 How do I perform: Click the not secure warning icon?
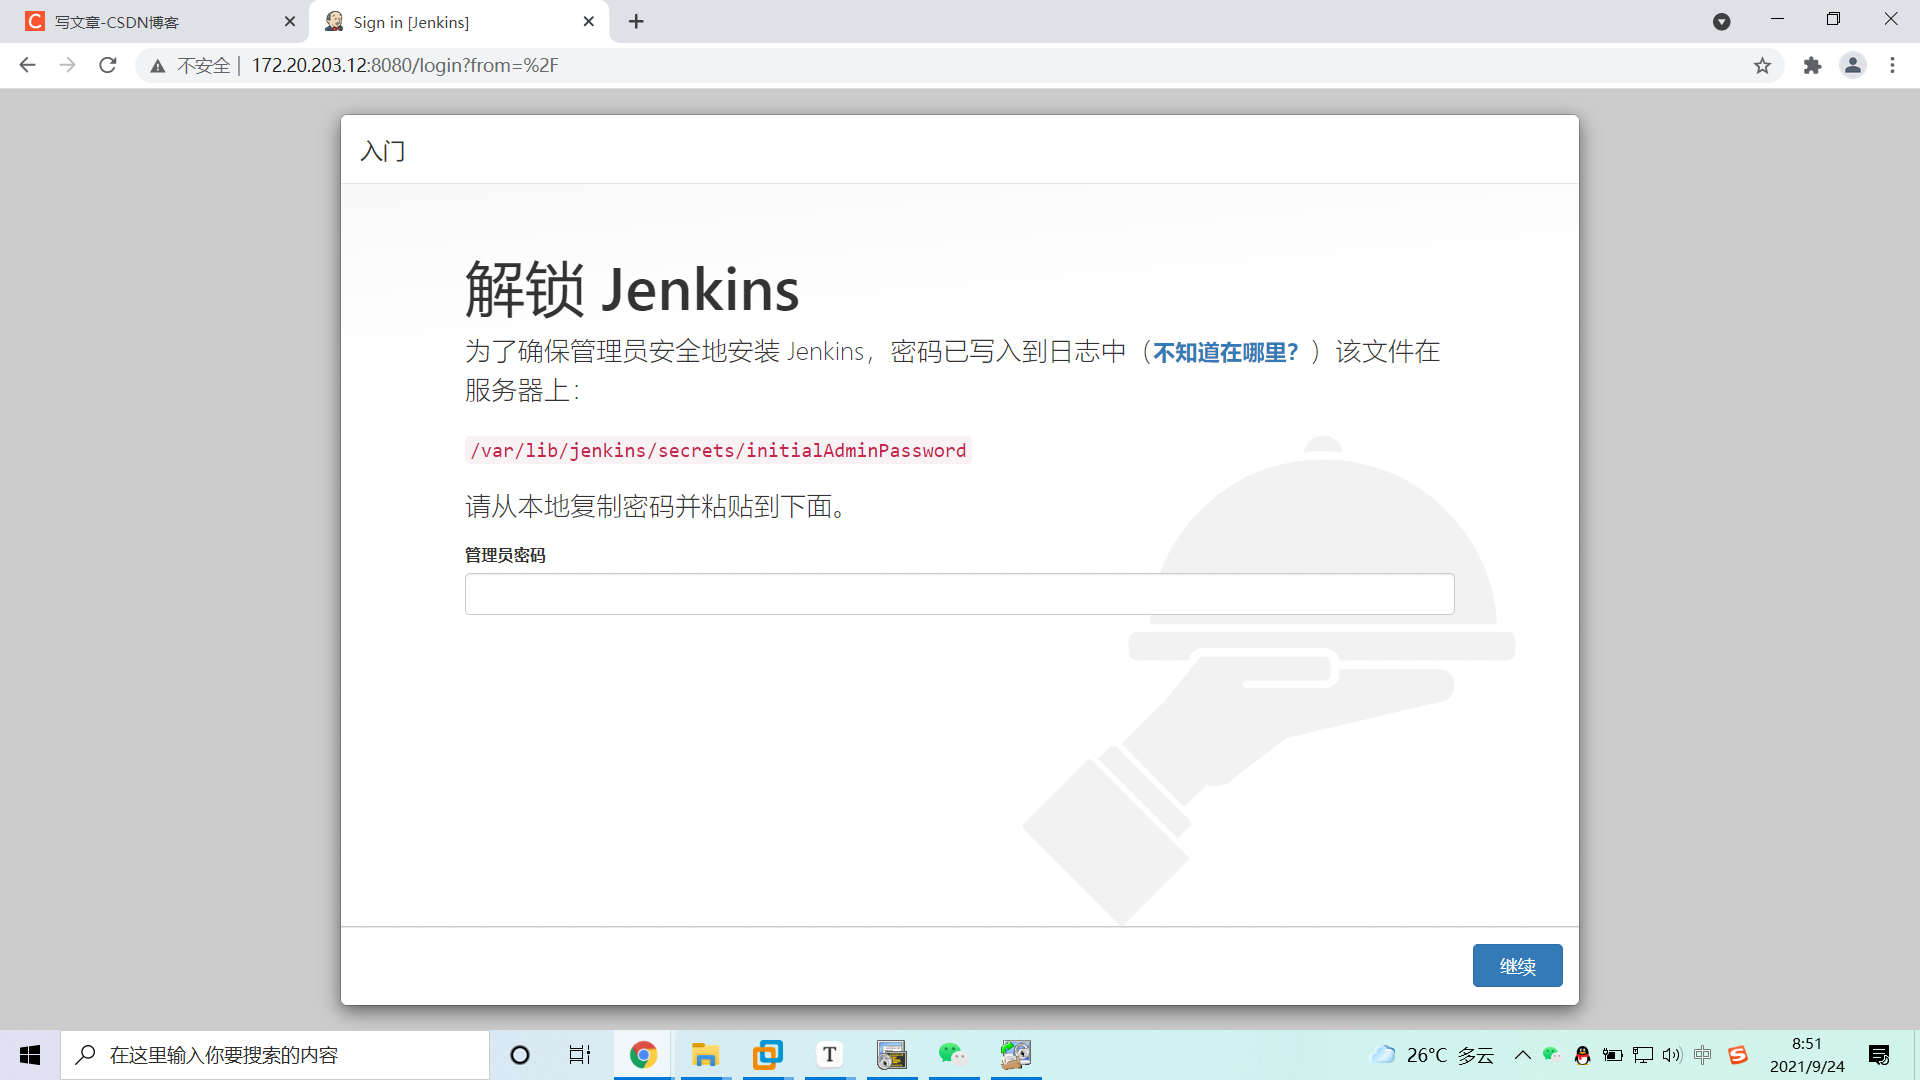(157, 66)
